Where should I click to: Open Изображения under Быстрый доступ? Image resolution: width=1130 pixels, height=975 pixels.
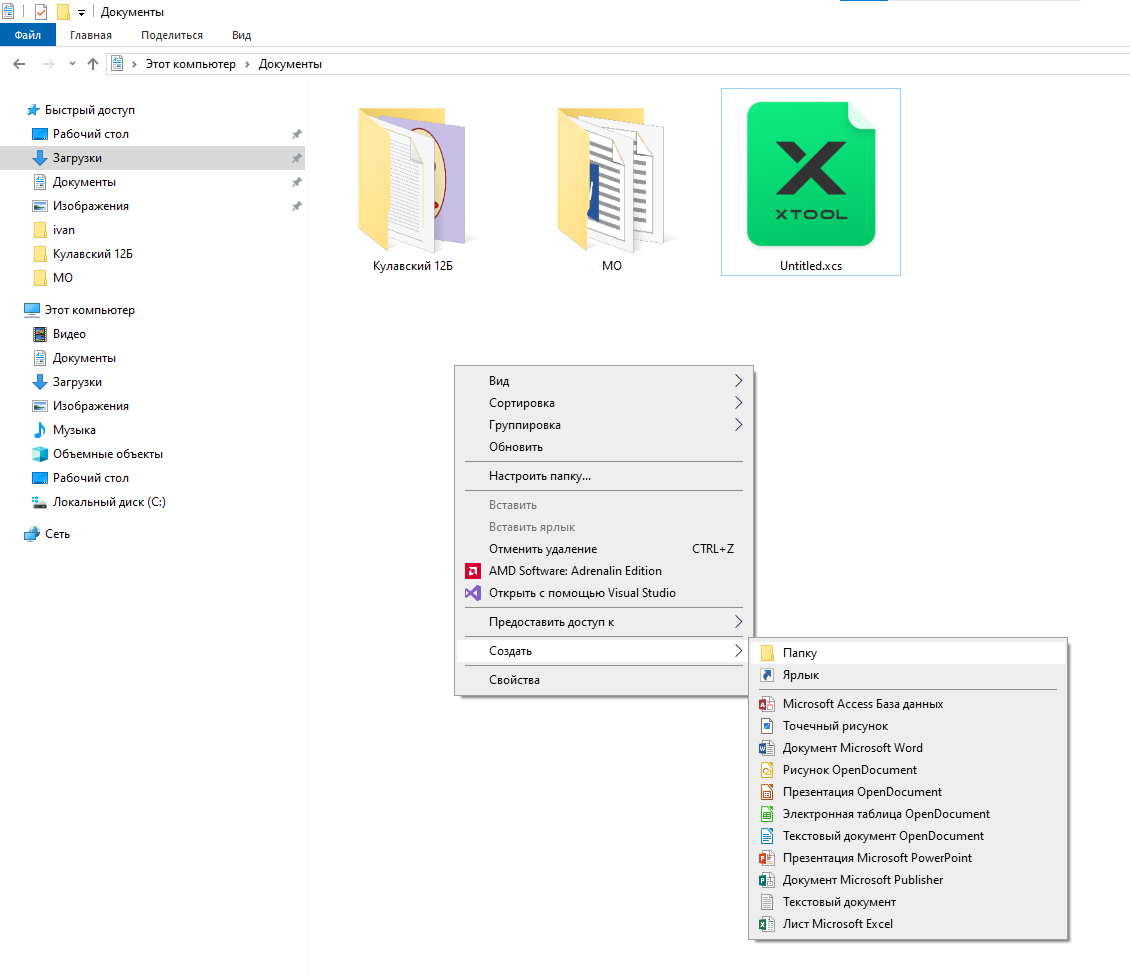(x=90, y=206)
